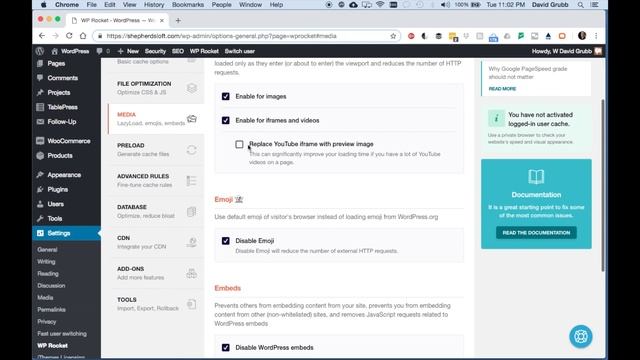
Task: Bookmark this page with the star
Action: pos(393,36)
